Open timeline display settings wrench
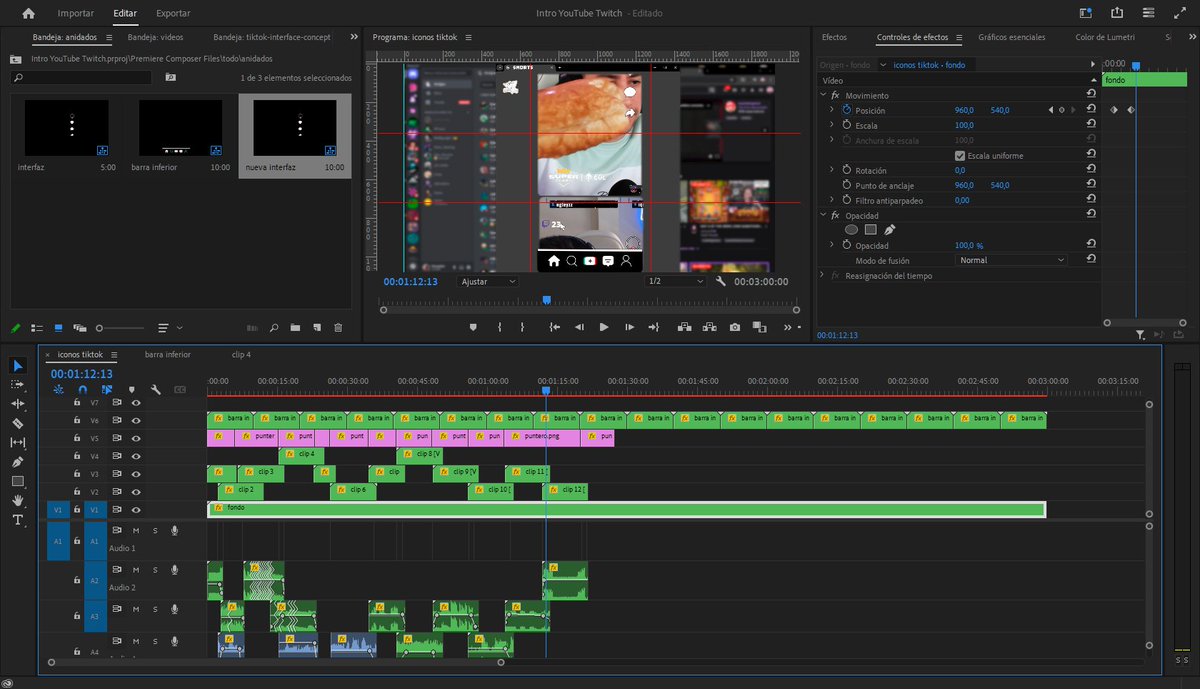 (x=156, y=389)
